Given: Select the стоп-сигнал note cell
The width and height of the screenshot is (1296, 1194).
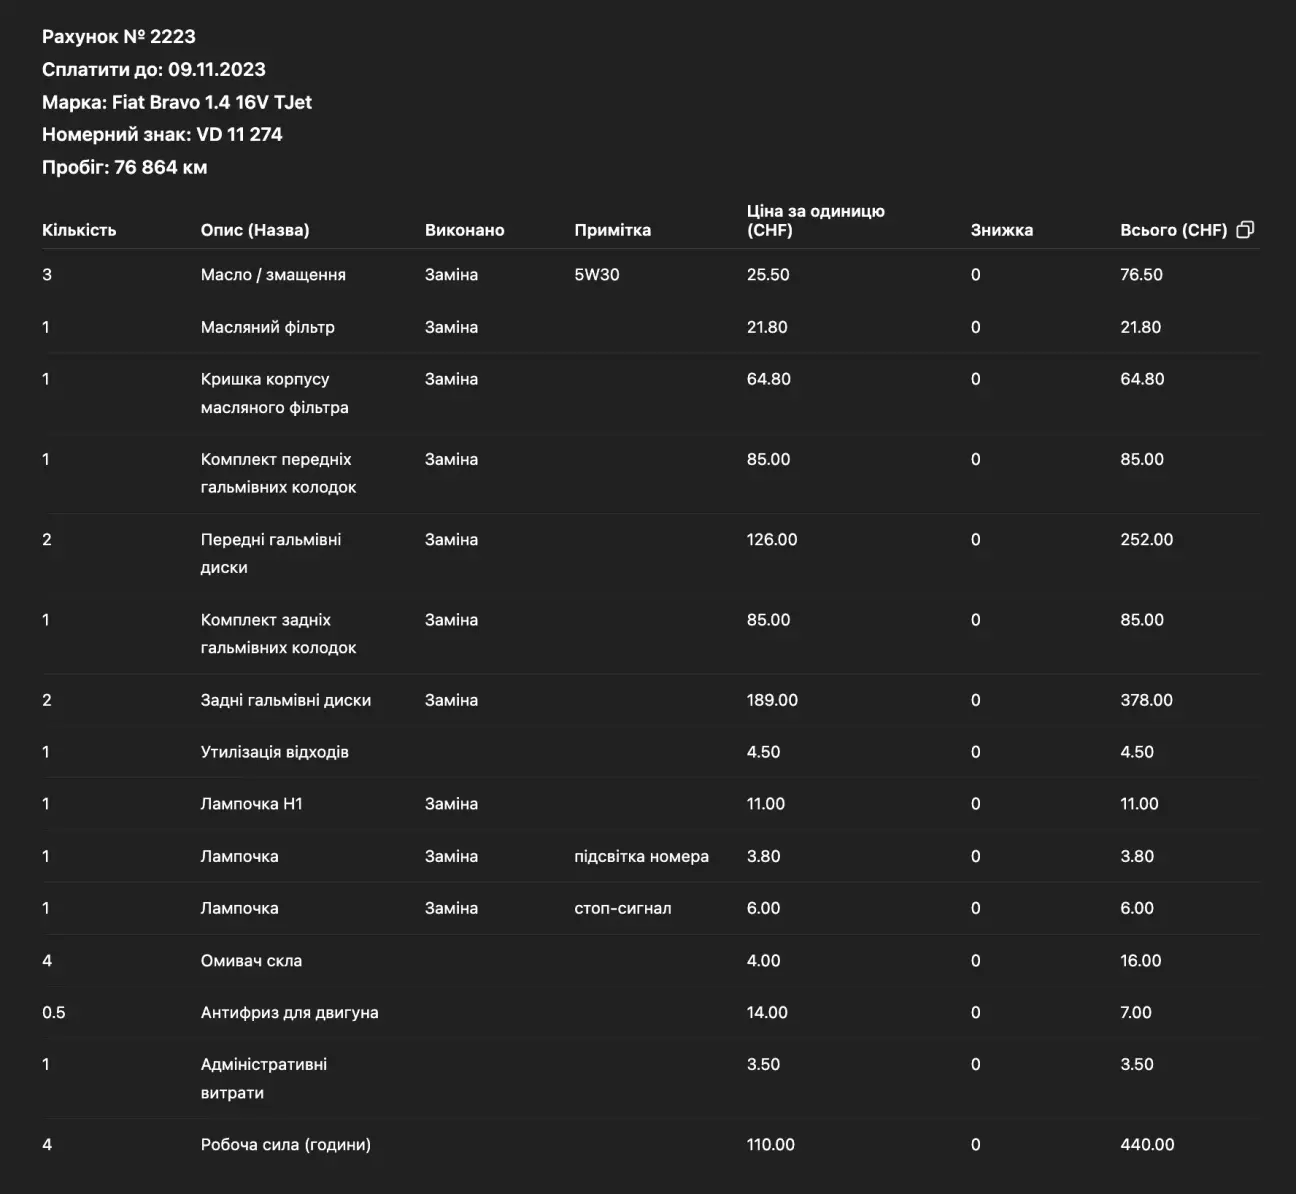Looking at the screenshot, I should (622, 908).
